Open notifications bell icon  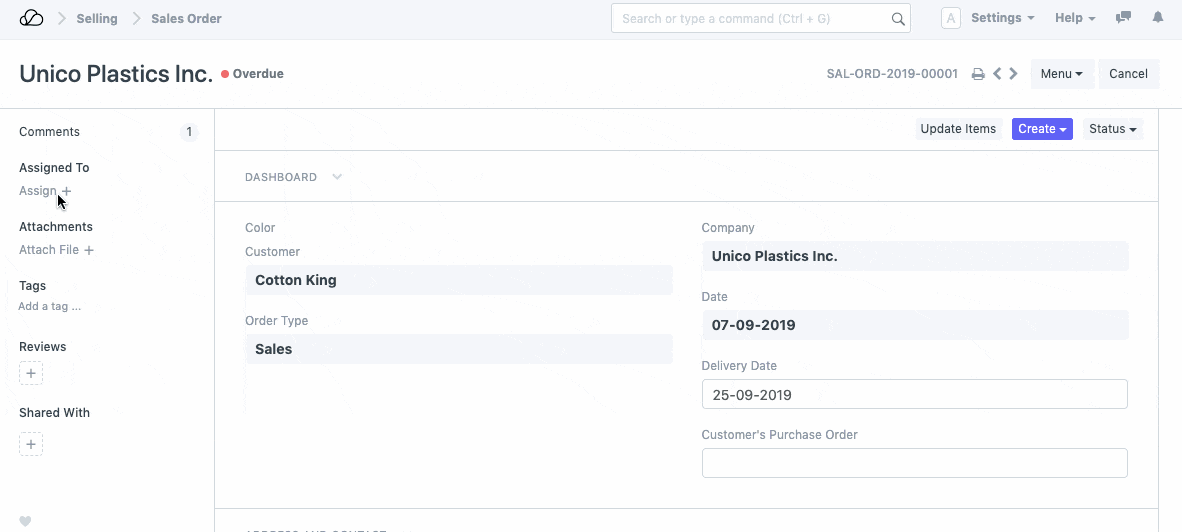[x=1158, y=18]
